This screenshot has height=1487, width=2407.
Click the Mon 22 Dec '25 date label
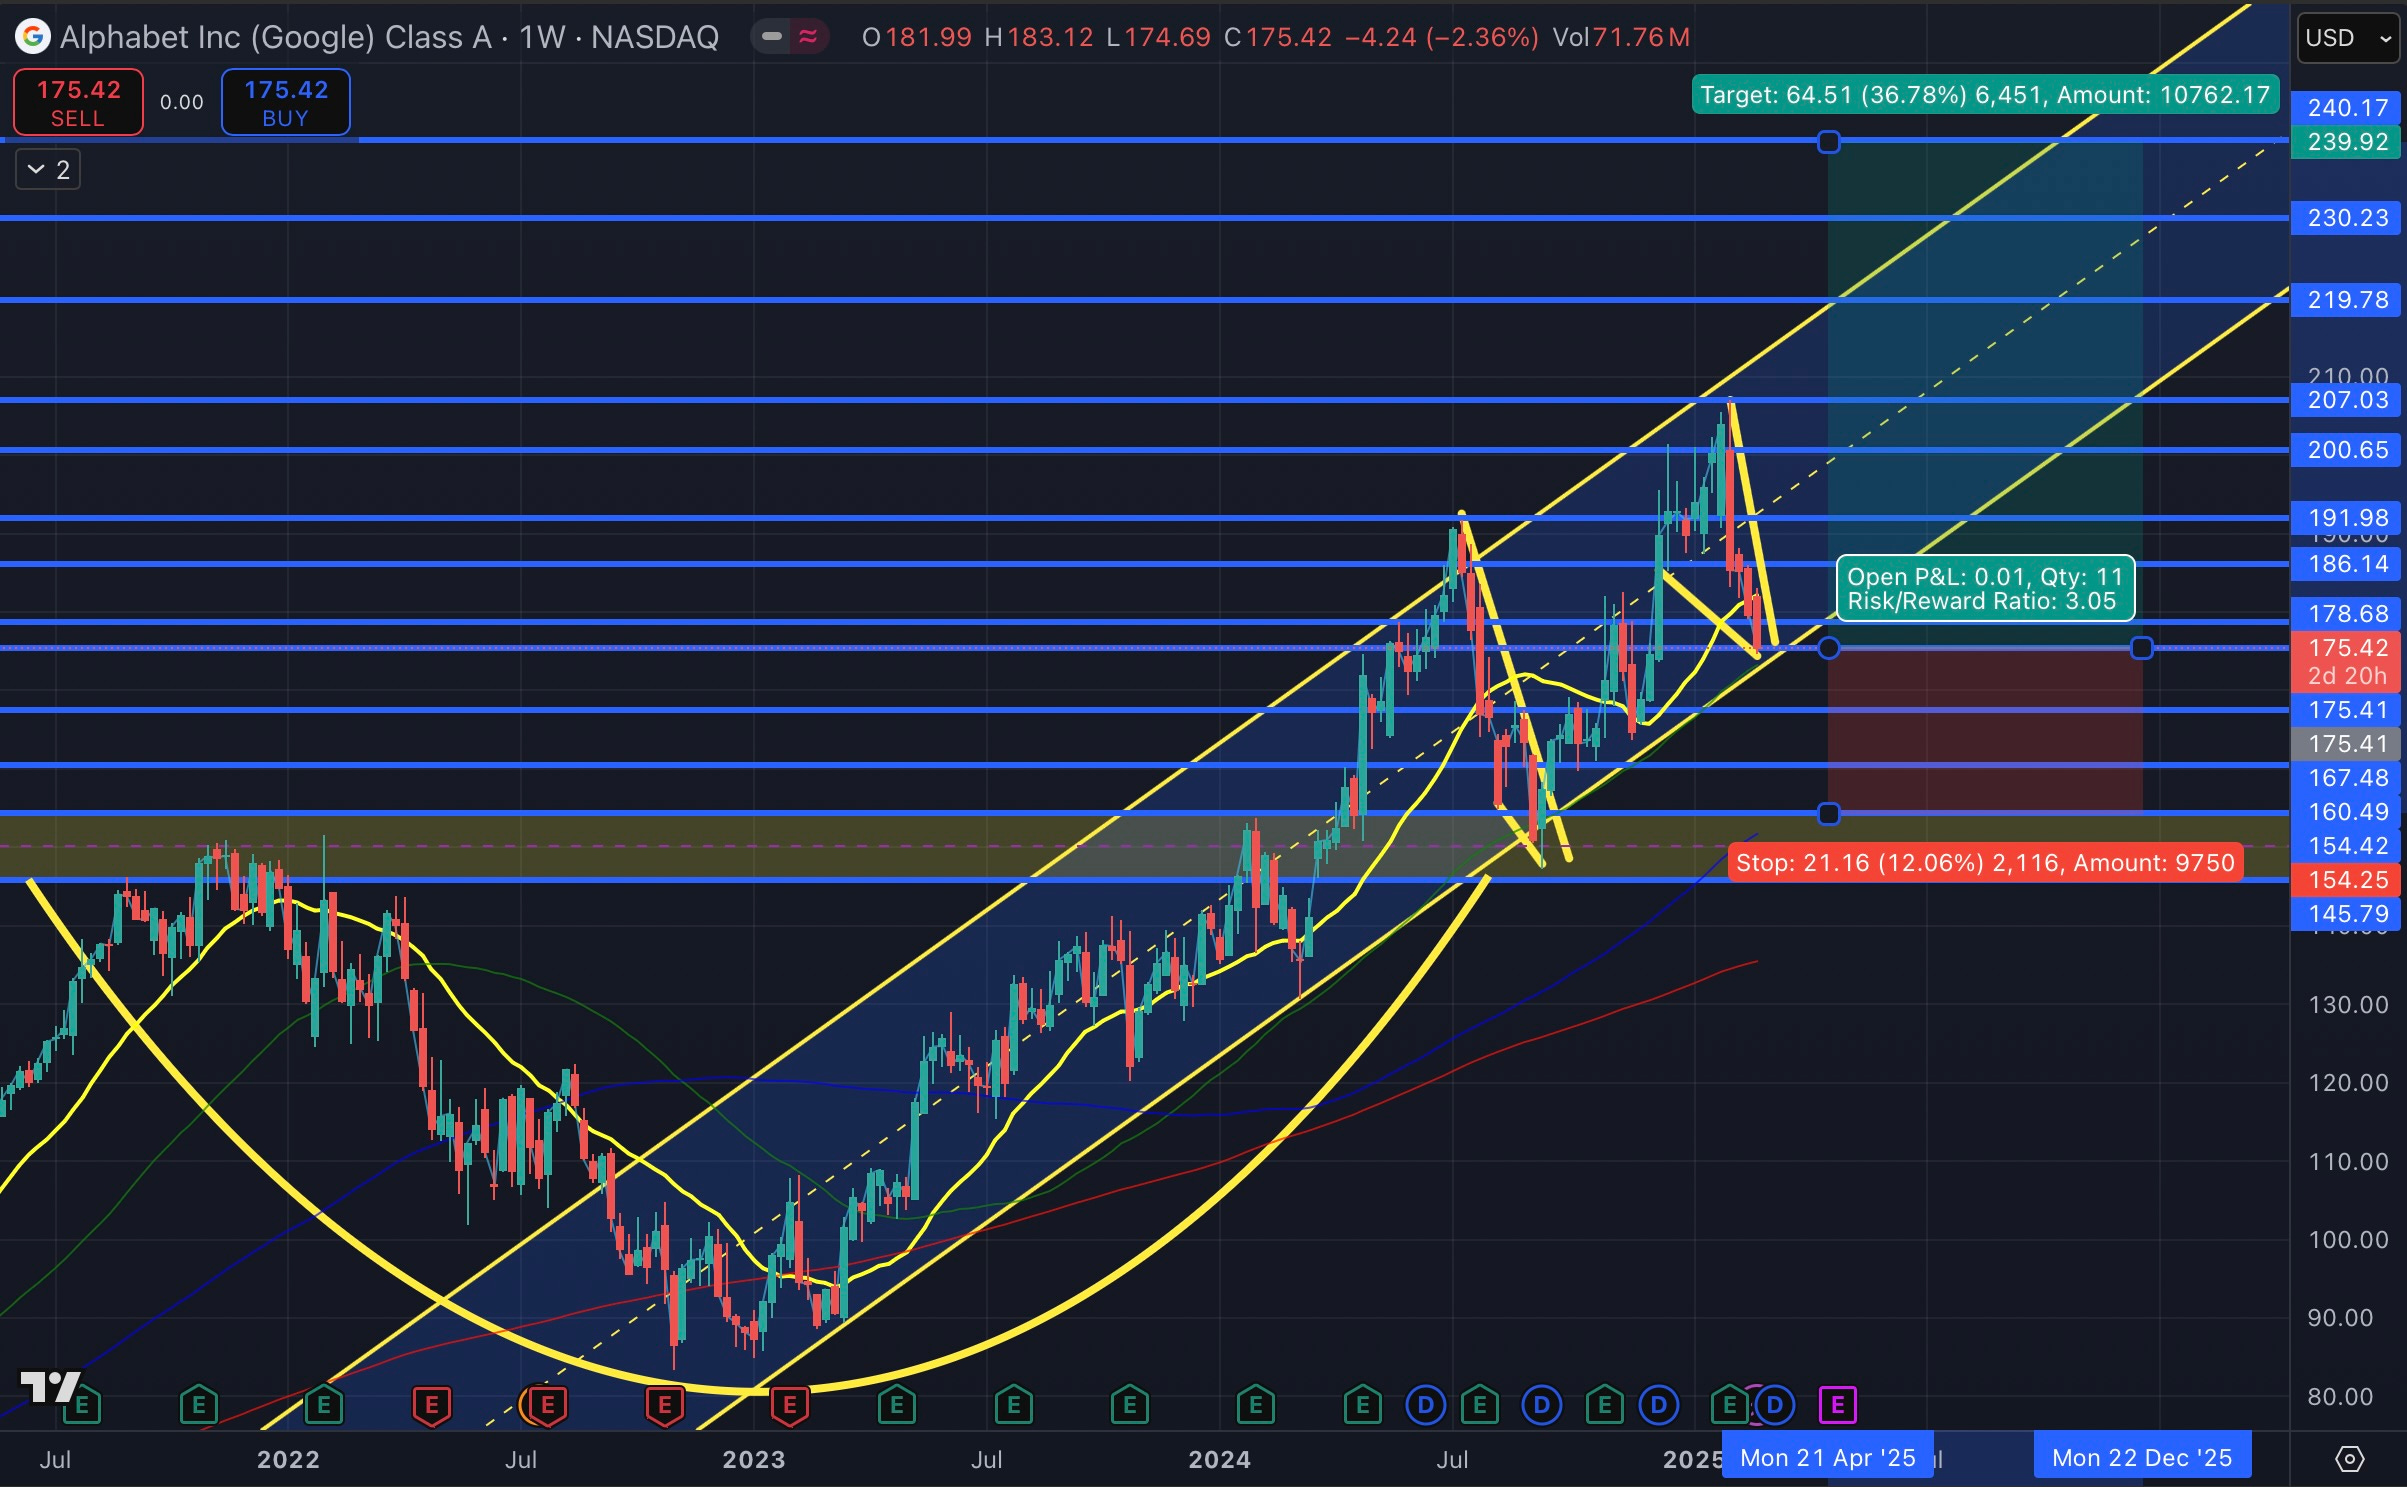[x=2141, y=1458]
